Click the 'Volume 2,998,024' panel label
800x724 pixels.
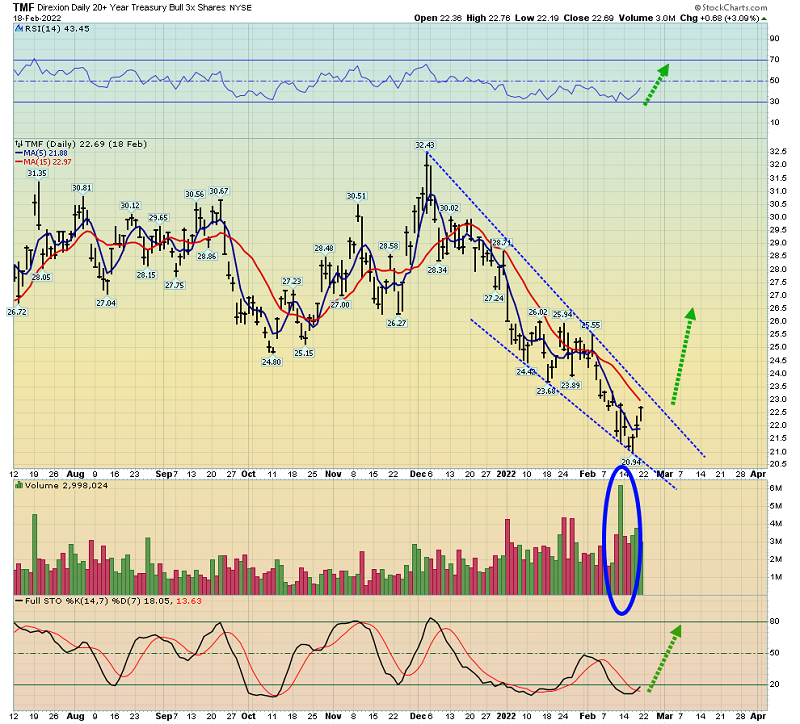click(x=66, y=486)
